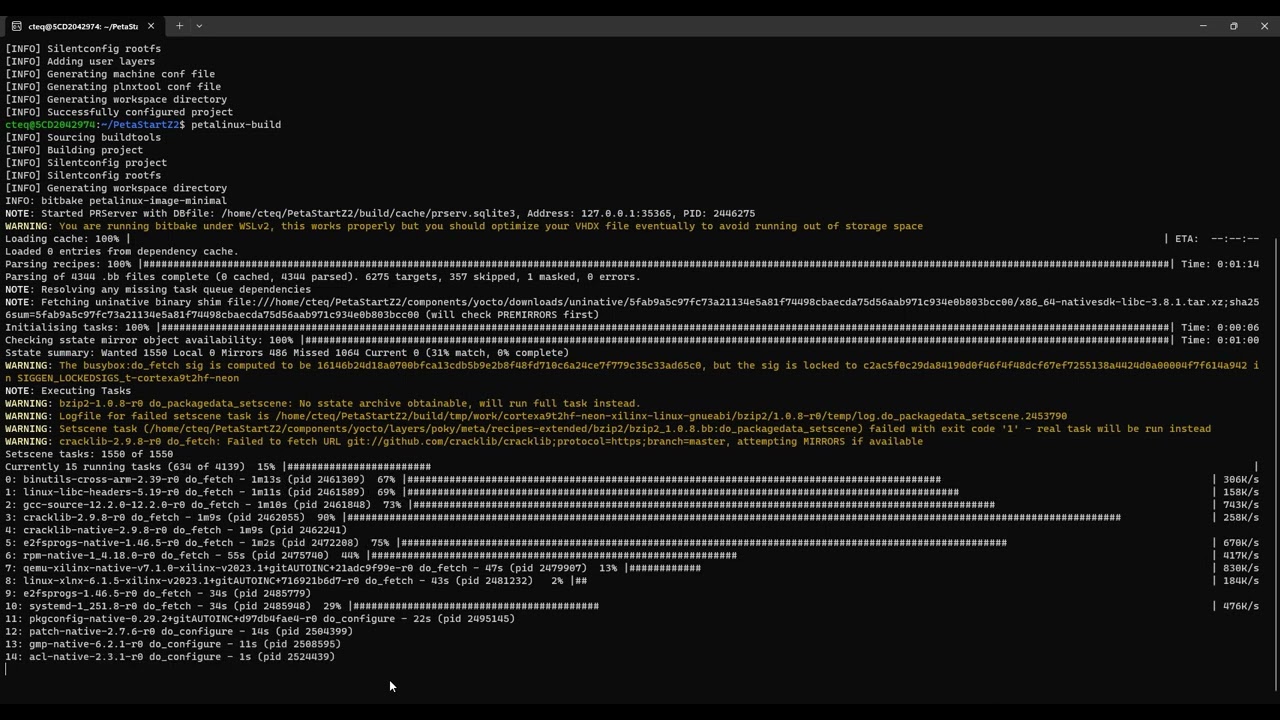Click the terminal tab shell icon
Viewport: 1280px width, 720px height.
[x=17, y=26]
